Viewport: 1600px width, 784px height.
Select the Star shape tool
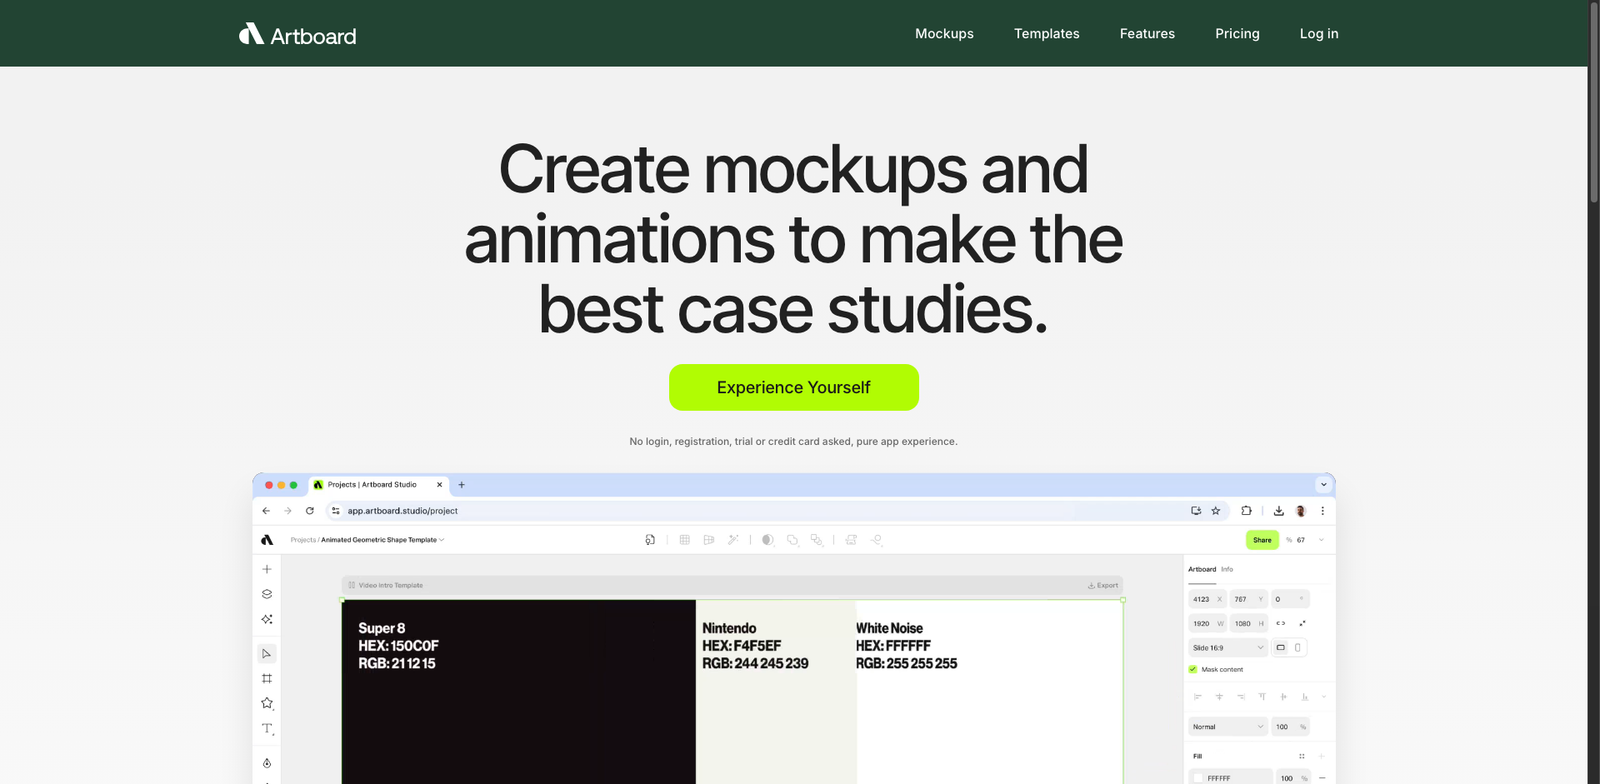[x=267, y=703]
